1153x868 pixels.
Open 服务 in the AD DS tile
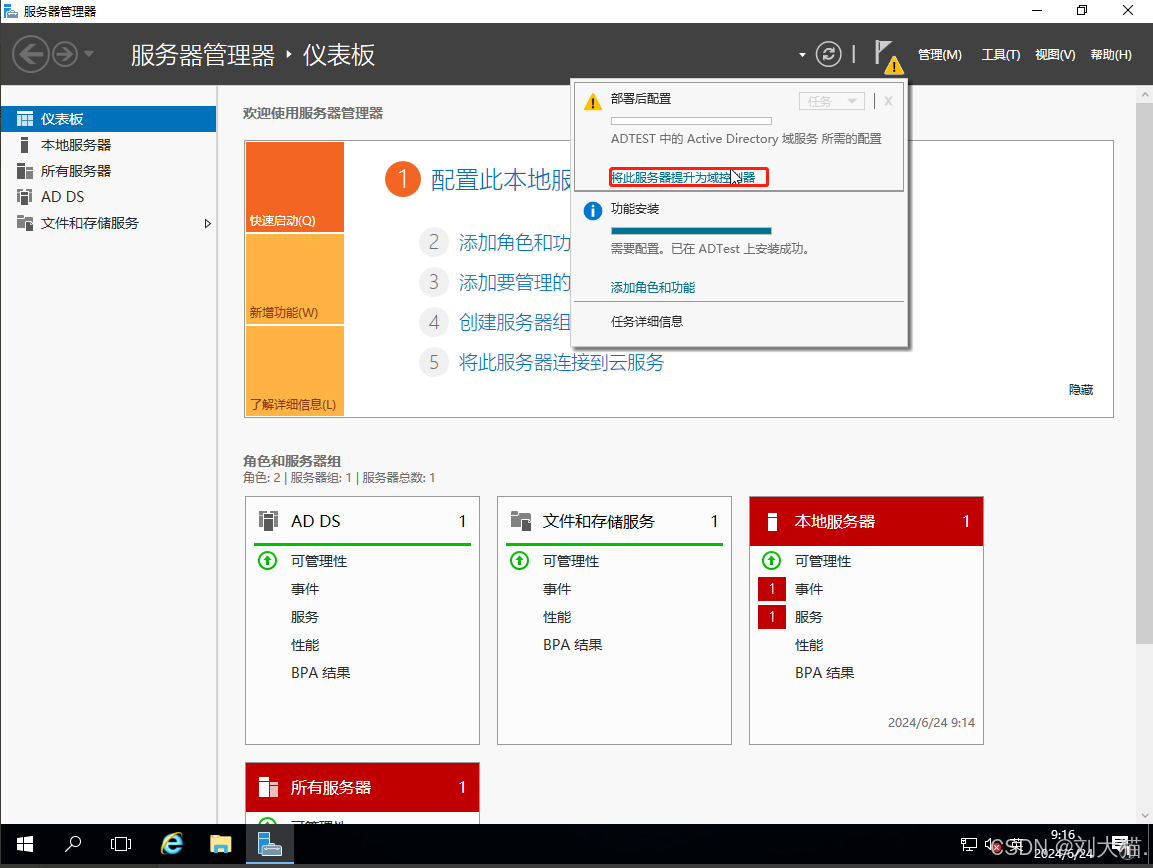click(305, 616)
